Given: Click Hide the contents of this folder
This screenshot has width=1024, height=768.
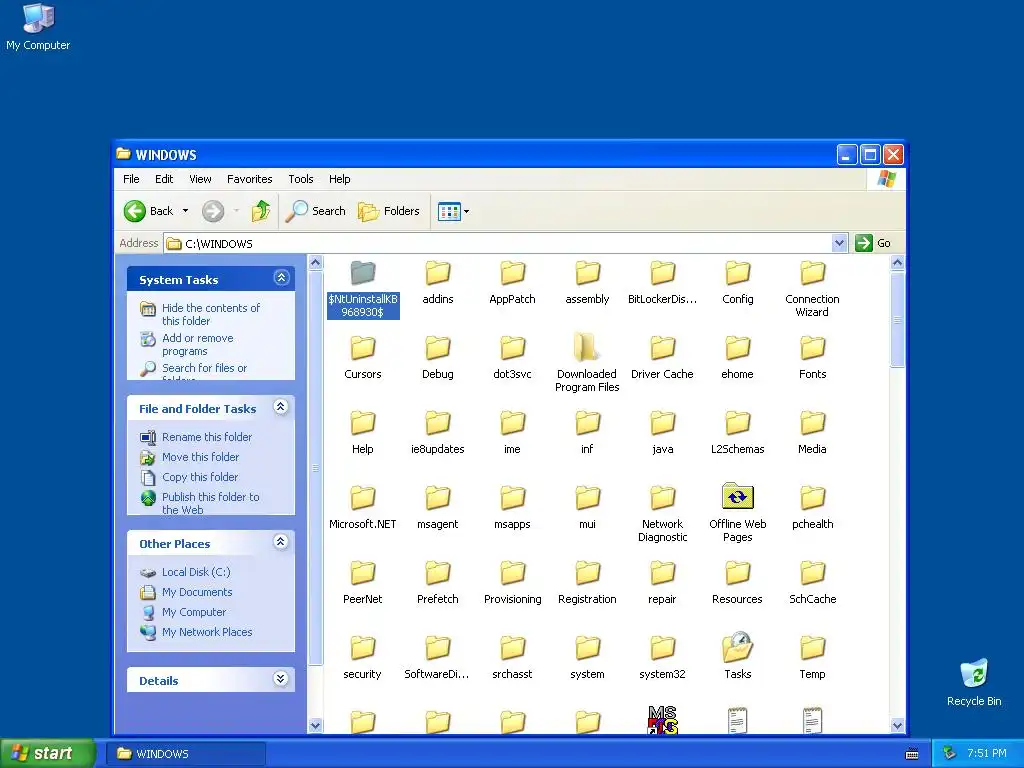Looking at the screenshot, I should [x=210, y=314].
